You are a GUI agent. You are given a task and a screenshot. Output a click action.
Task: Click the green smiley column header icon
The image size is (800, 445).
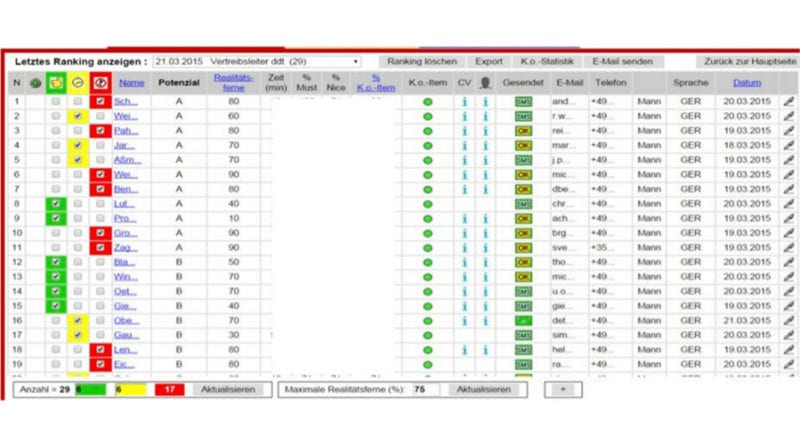click(x=55, y=83)
